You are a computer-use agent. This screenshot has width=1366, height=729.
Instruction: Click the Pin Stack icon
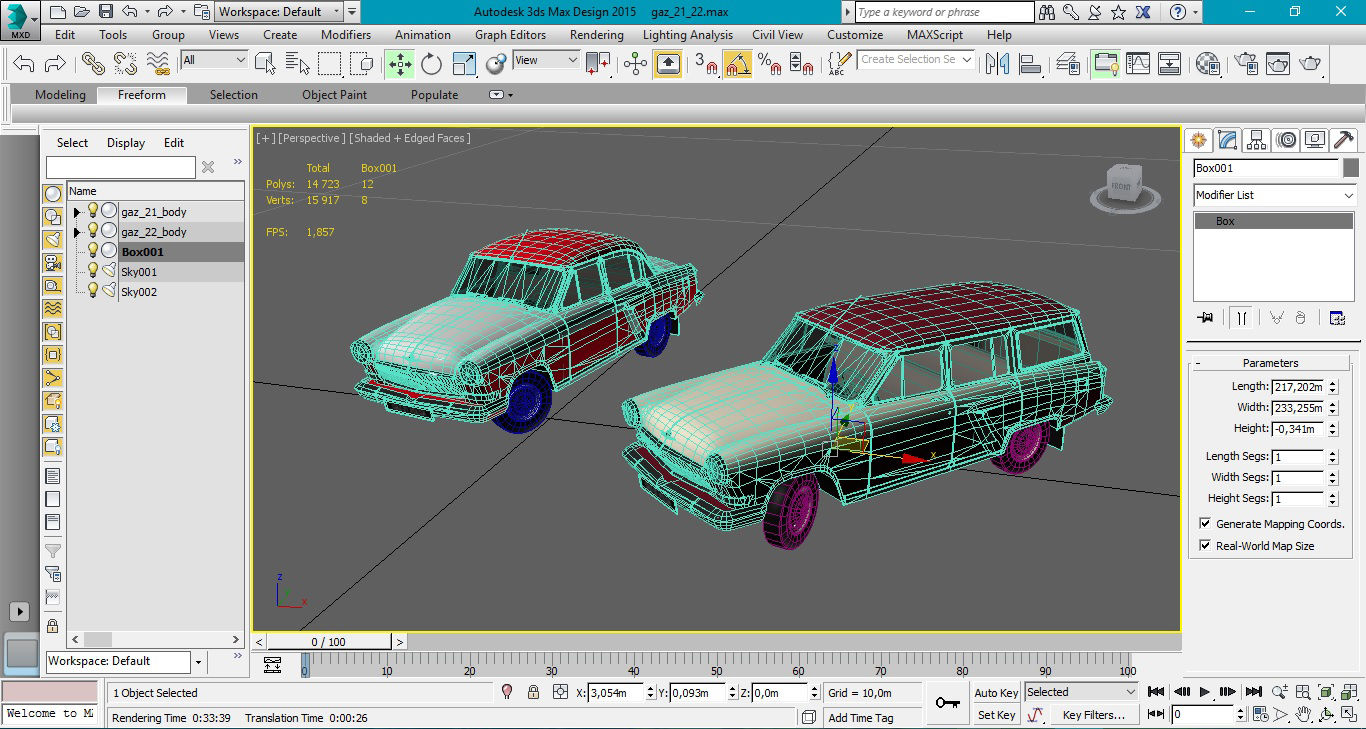1206,318
